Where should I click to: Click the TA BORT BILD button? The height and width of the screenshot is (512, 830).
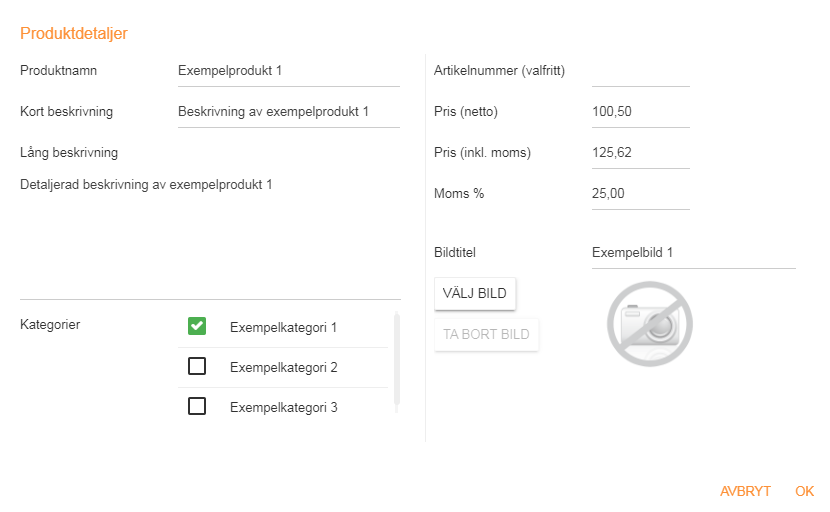[x=486, y=335]
